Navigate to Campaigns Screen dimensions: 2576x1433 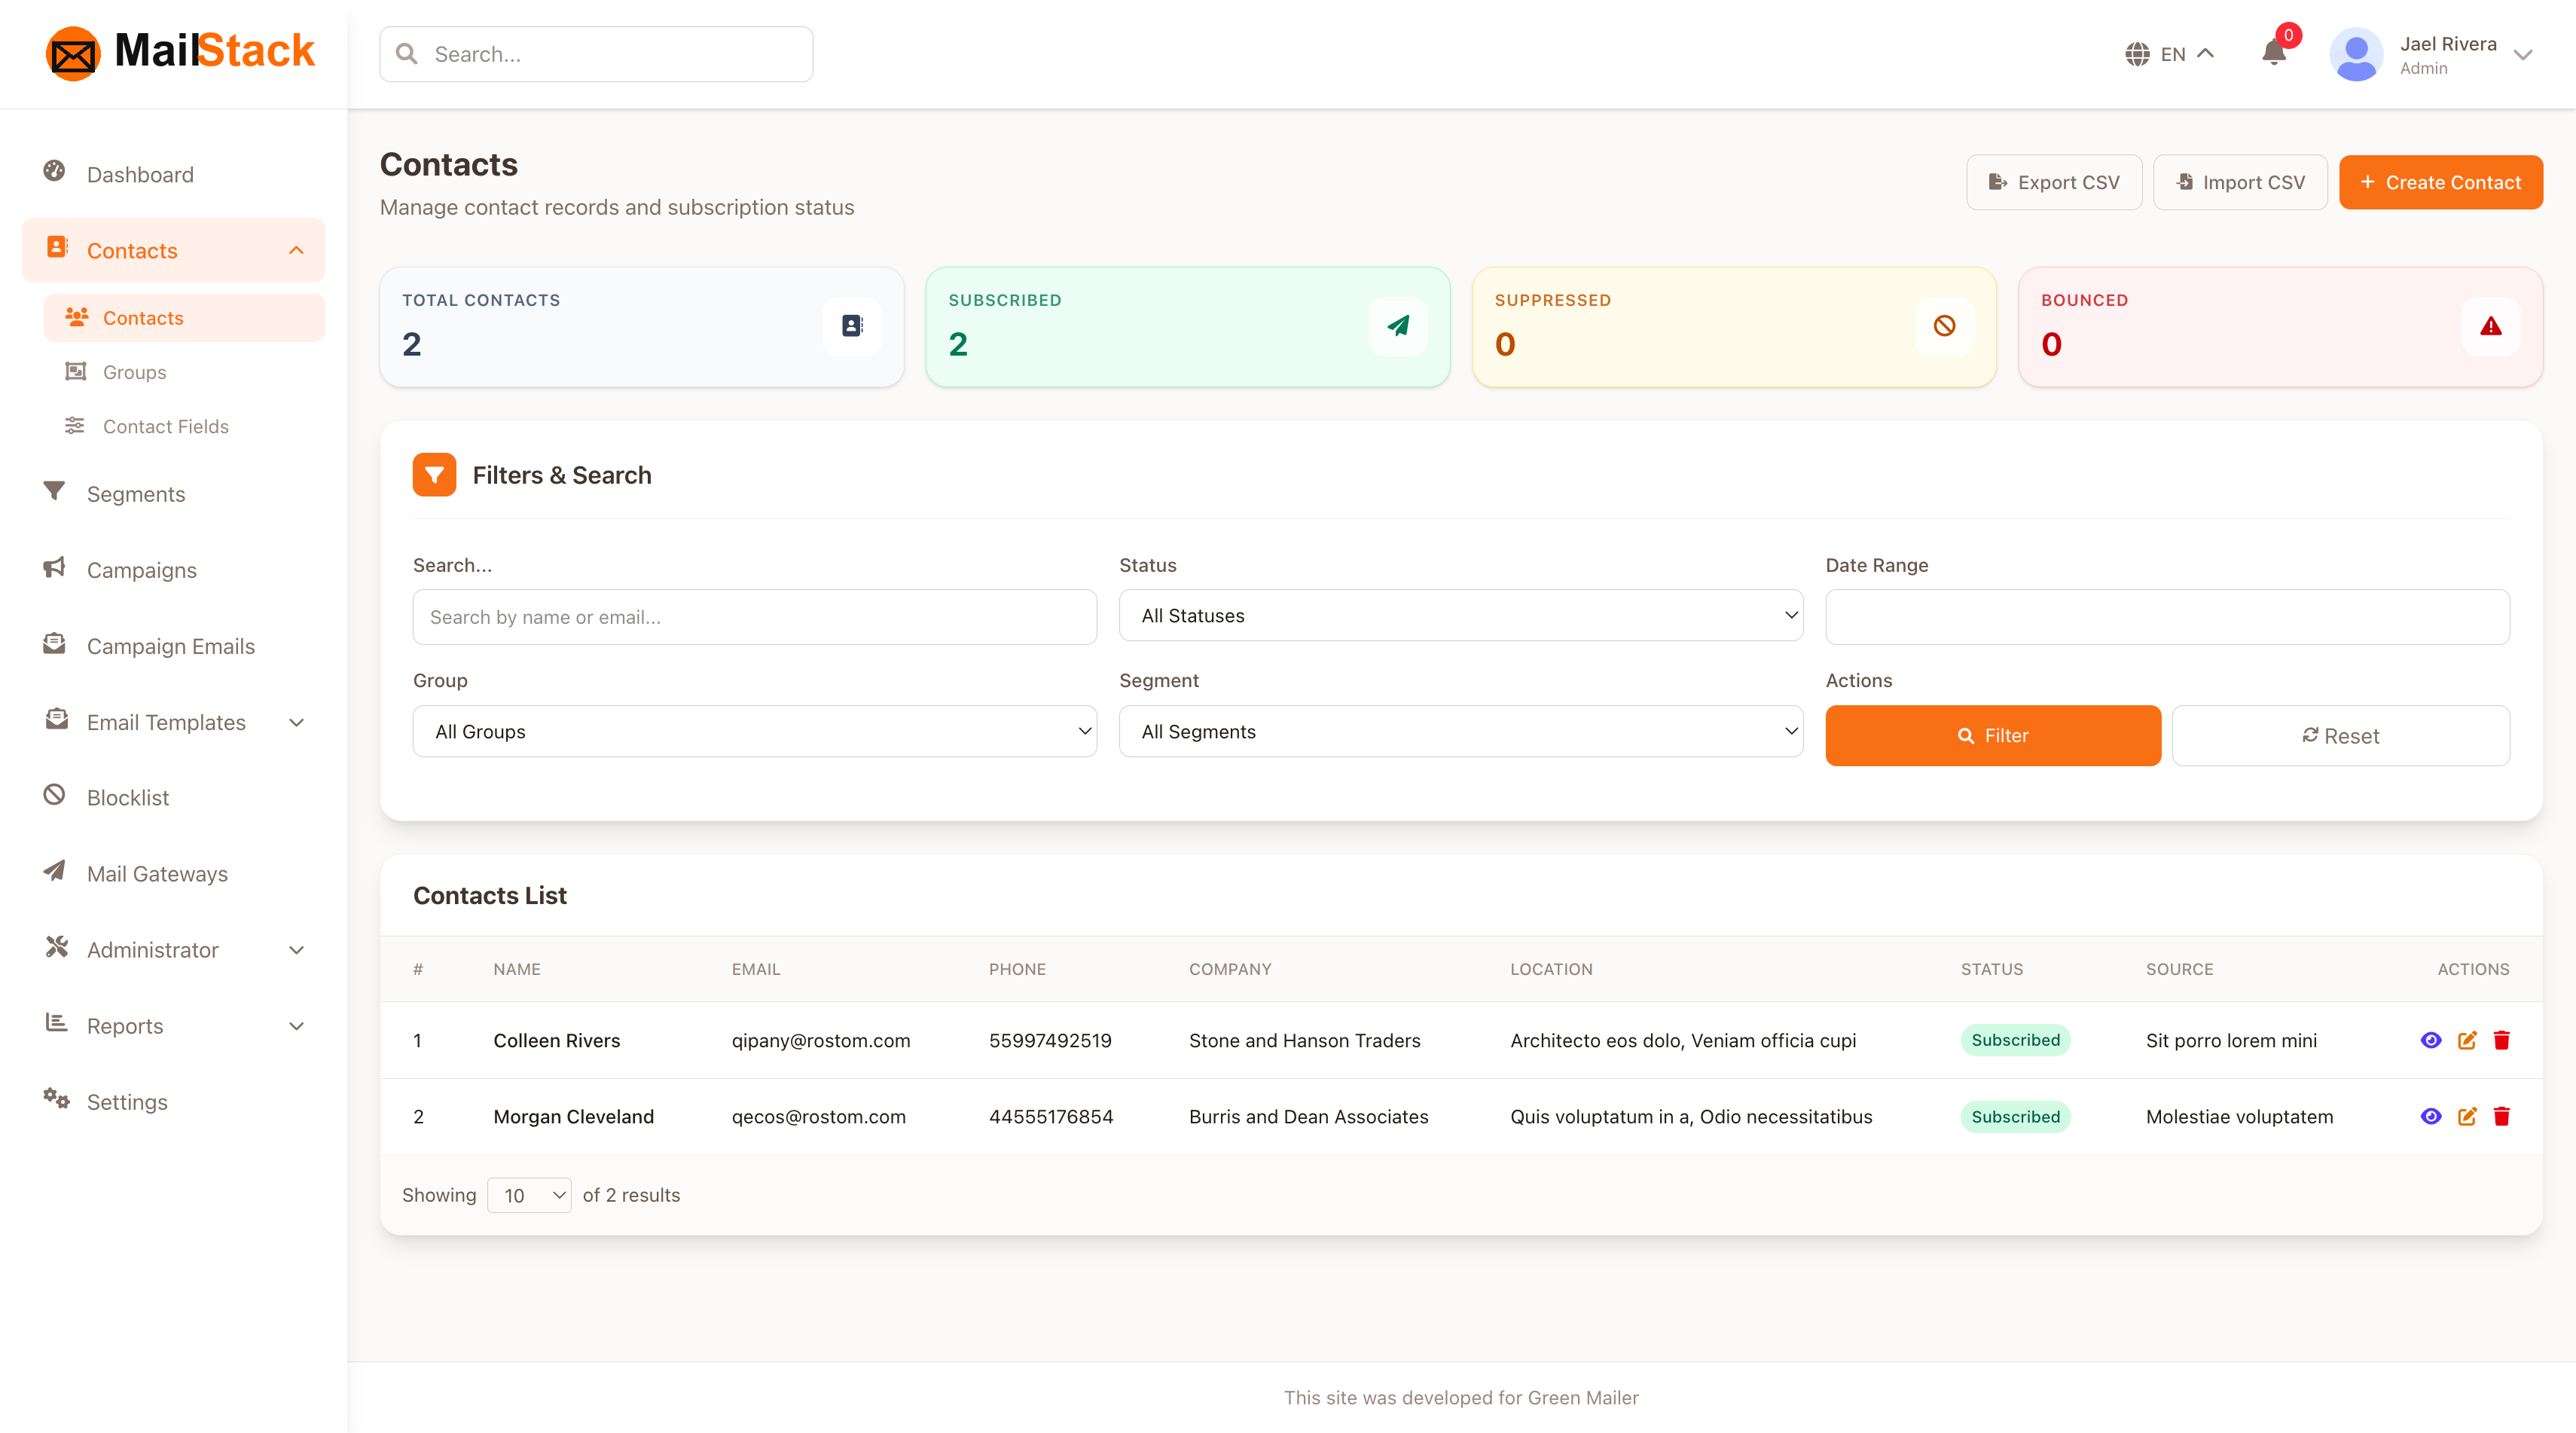point(173,570)
